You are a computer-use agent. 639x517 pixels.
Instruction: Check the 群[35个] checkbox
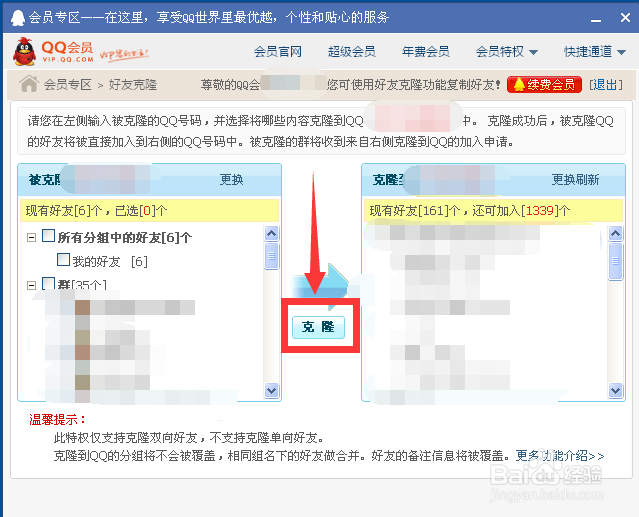(x=48, y=284)
